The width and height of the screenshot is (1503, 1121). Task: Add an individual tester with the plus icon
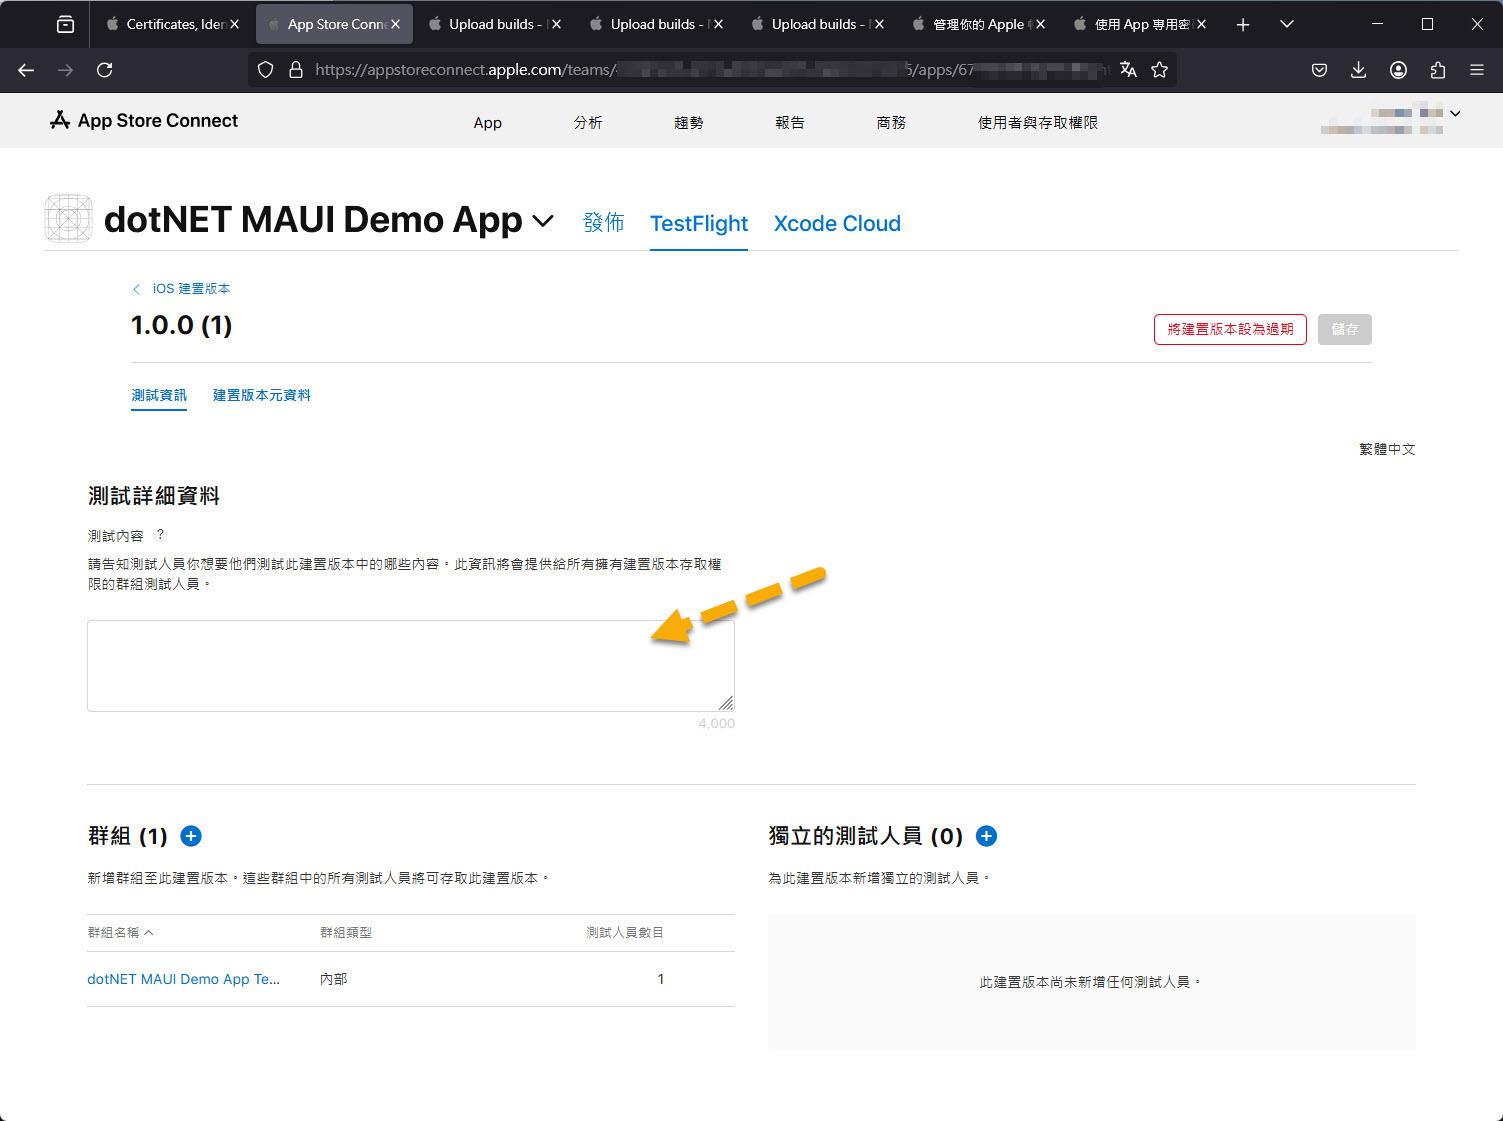coord(986,836)
